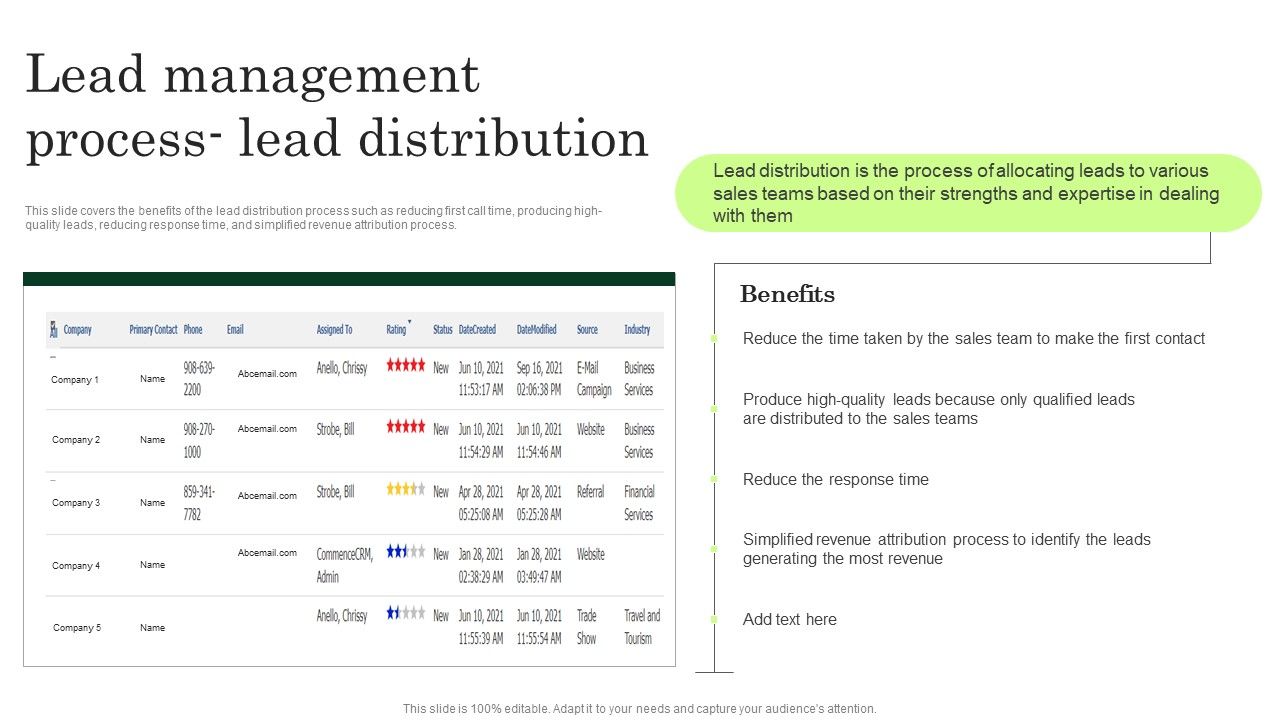The height and width of the screenshot is (720, 1280).
Task: Click the Phone column header
Action: tap(193, 330)
